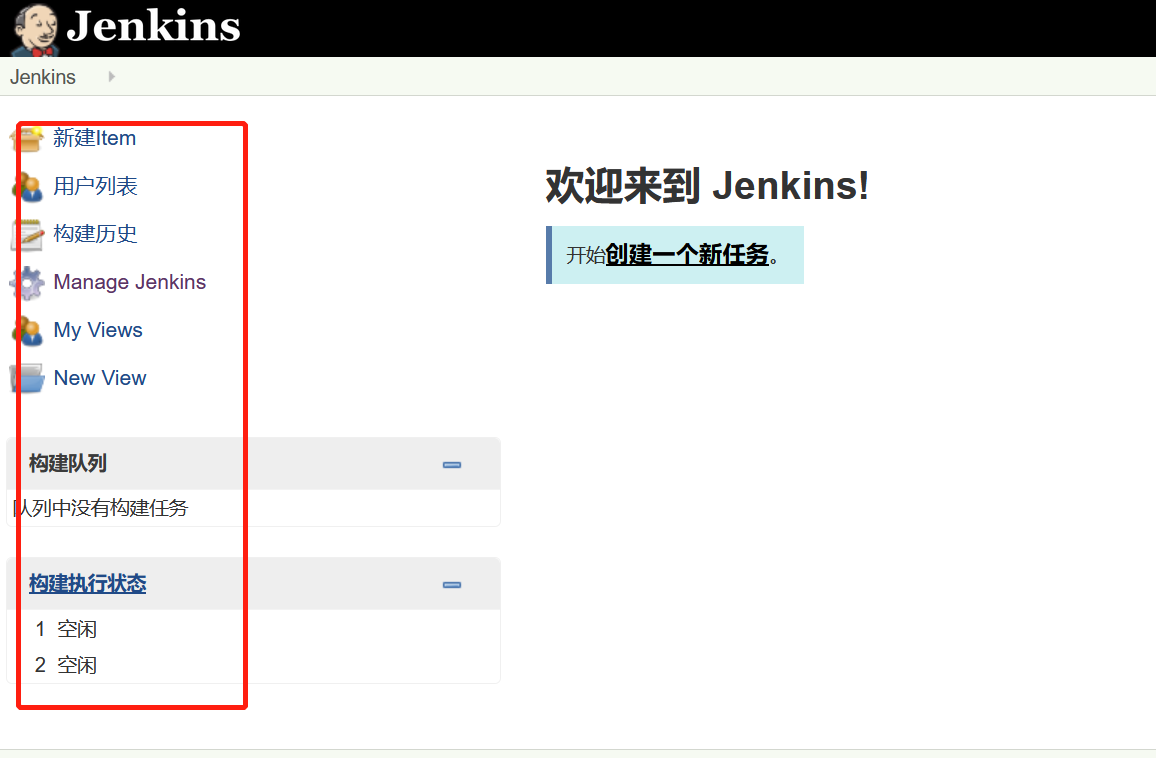
Task: Open the 新建Item link
Action: coord(94,138)
